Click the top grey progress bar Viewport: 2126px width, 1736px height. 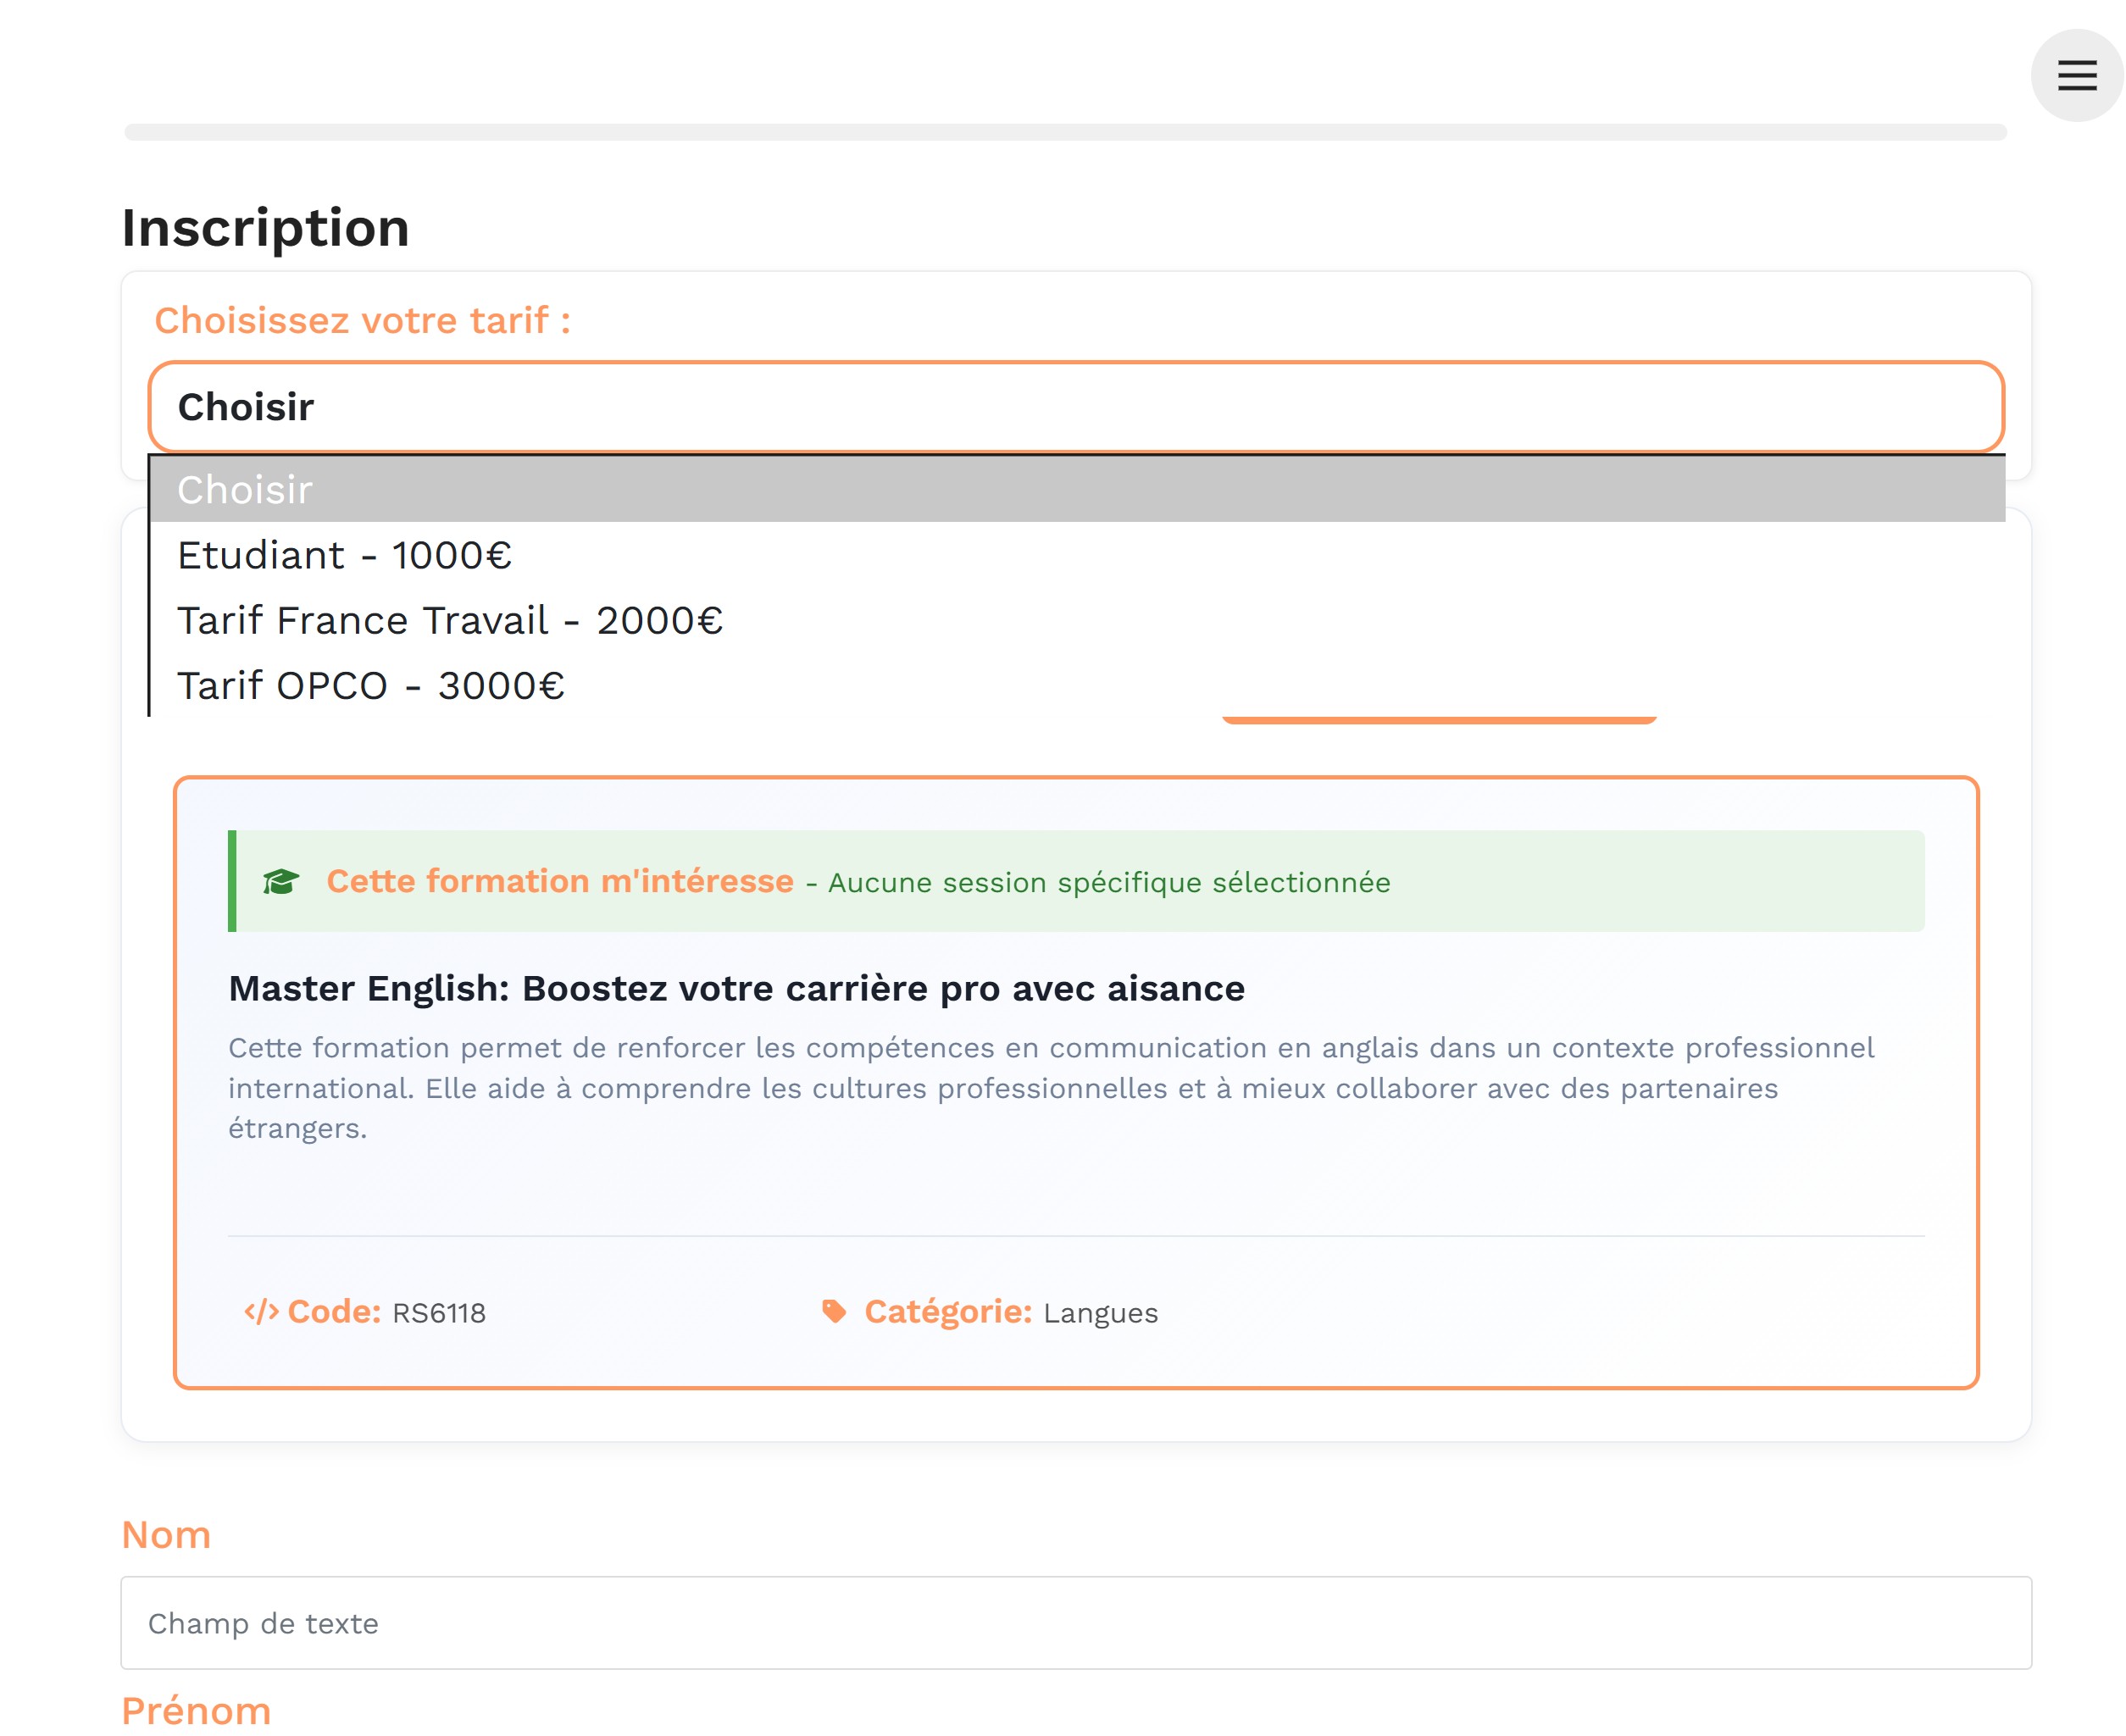1065,132
